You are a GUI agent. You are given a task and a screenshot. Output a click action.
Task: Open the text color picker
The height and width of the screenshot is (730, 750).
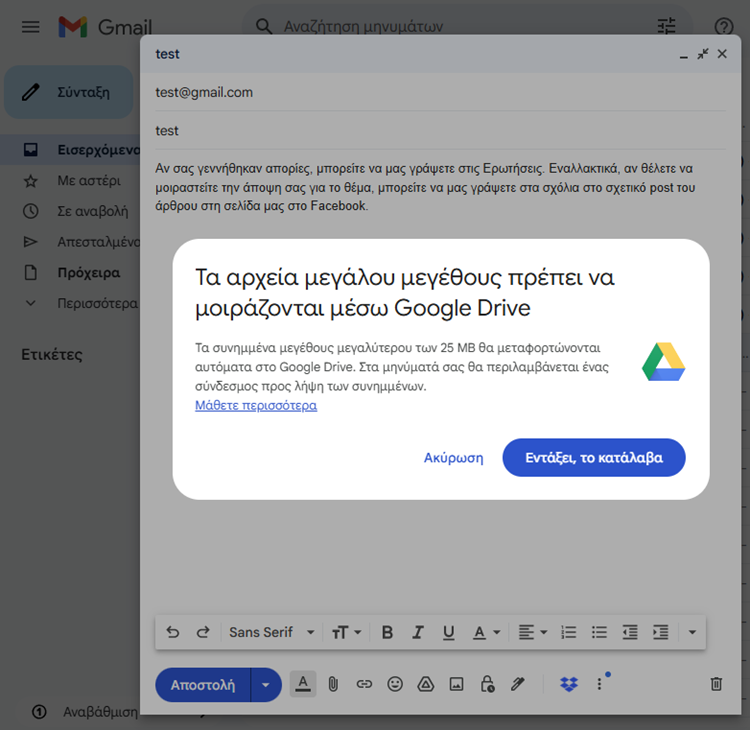[486, 632]
